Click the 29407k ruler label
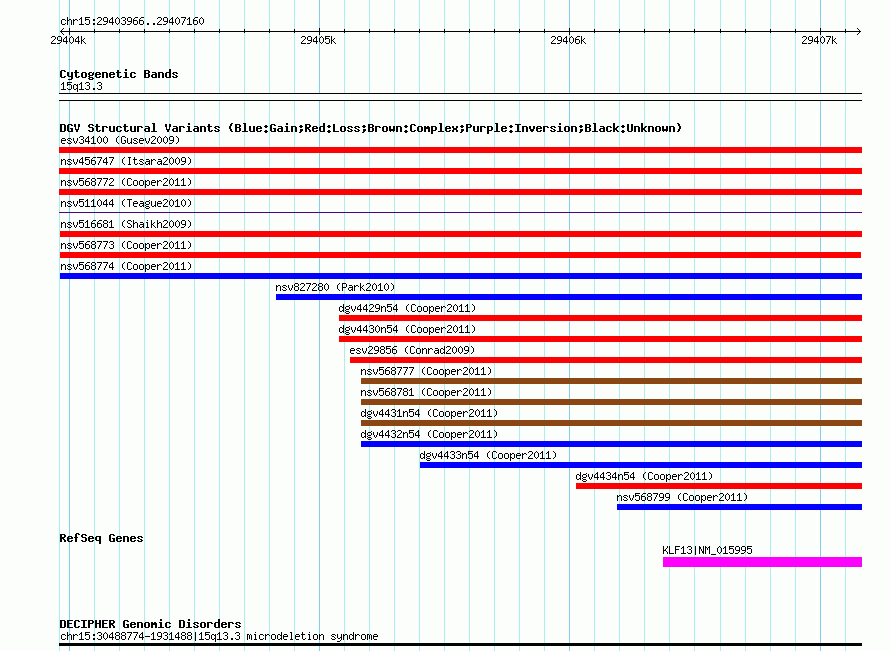890x651 pixels. (819, 40)
